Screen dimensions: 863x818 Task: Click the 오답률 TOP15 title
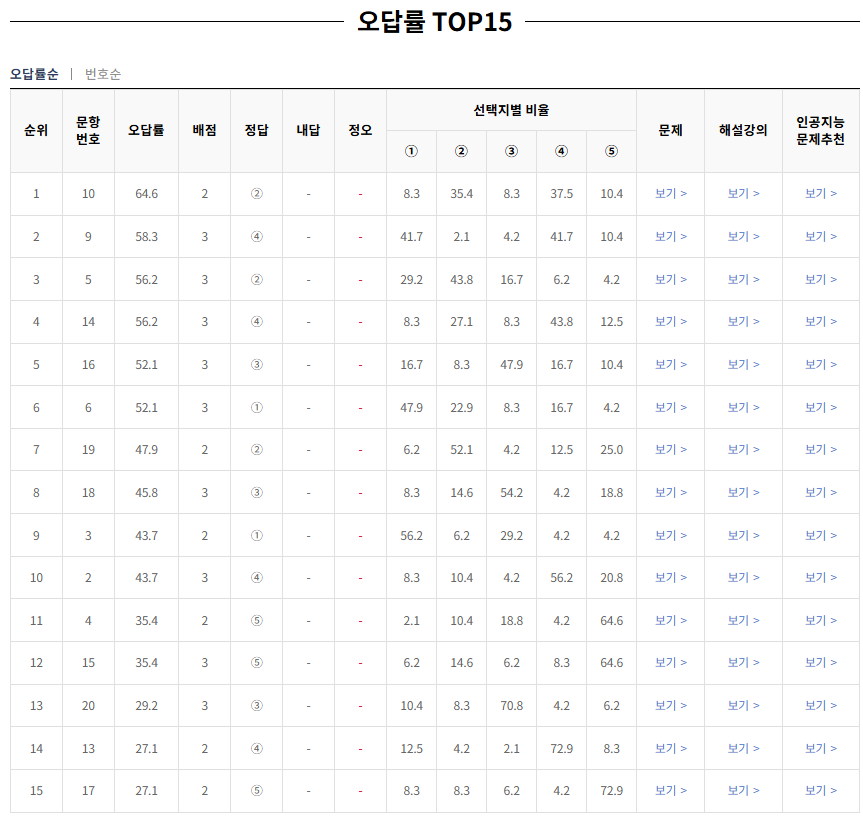[x=435, y=22]
